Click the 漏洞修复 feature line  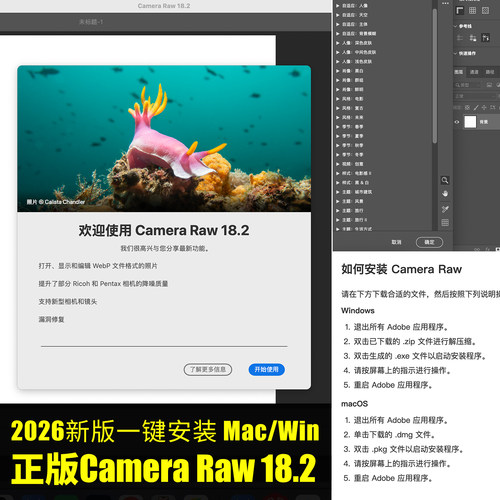tap(51, 319)
